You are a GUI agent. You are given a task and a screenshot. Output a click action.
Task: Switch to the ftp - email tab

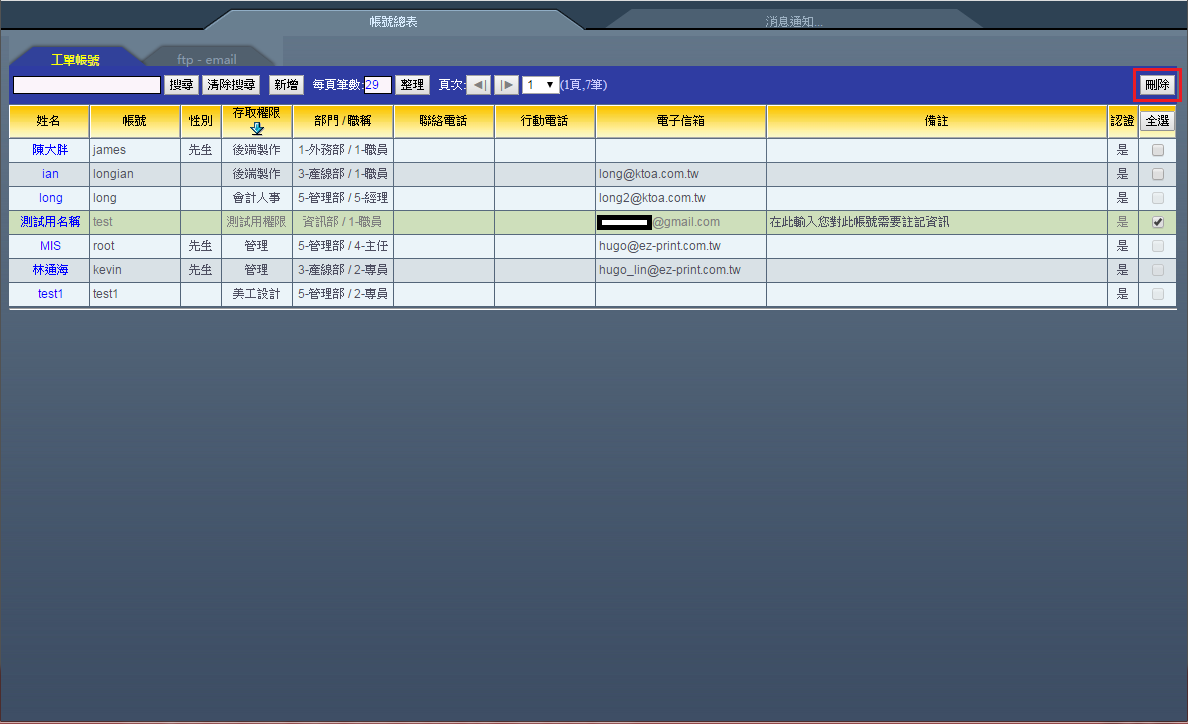207,60
